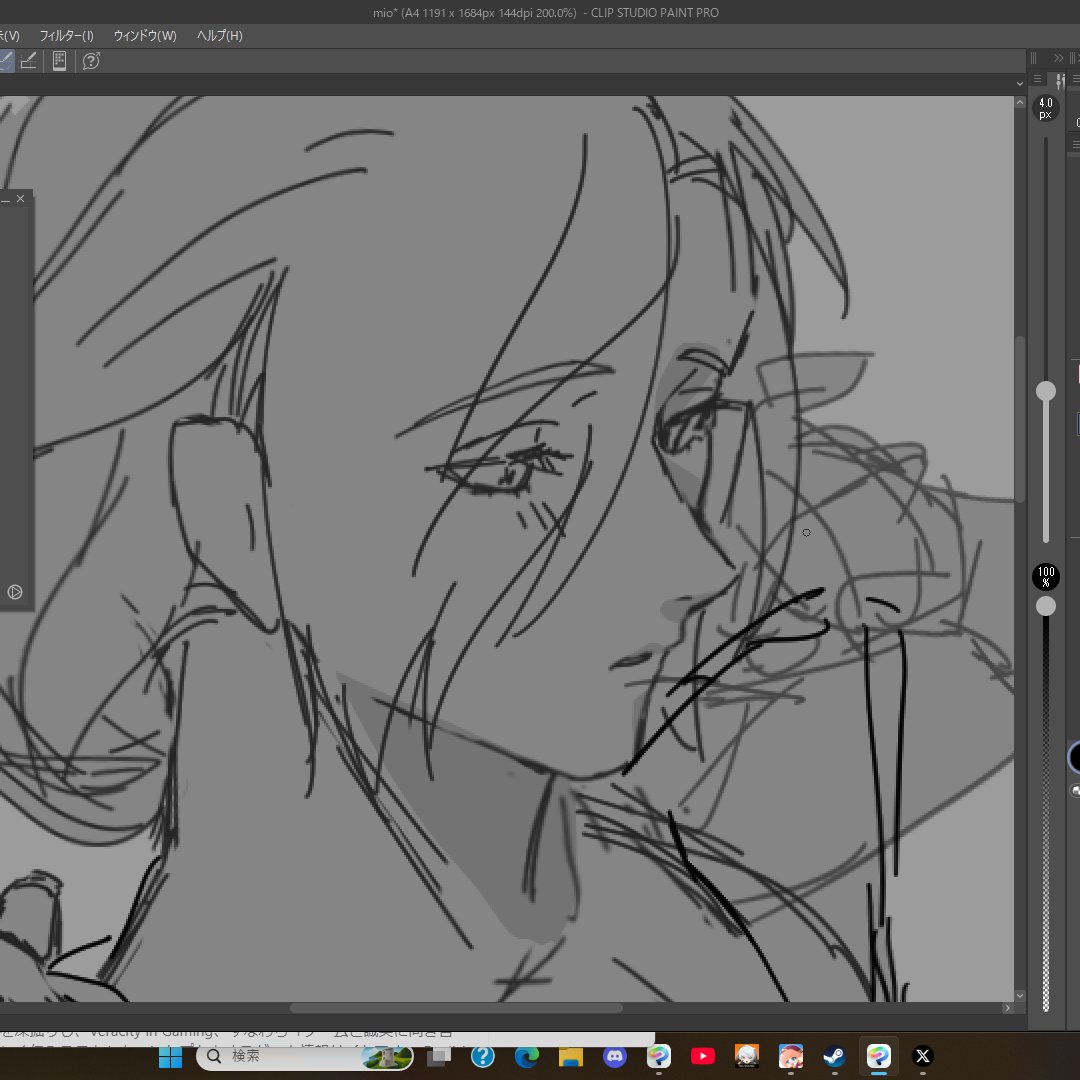This screenshot has height=1080, width=1080.
Task: Open the X app from the taskbar
Action: pos(923,1057)
